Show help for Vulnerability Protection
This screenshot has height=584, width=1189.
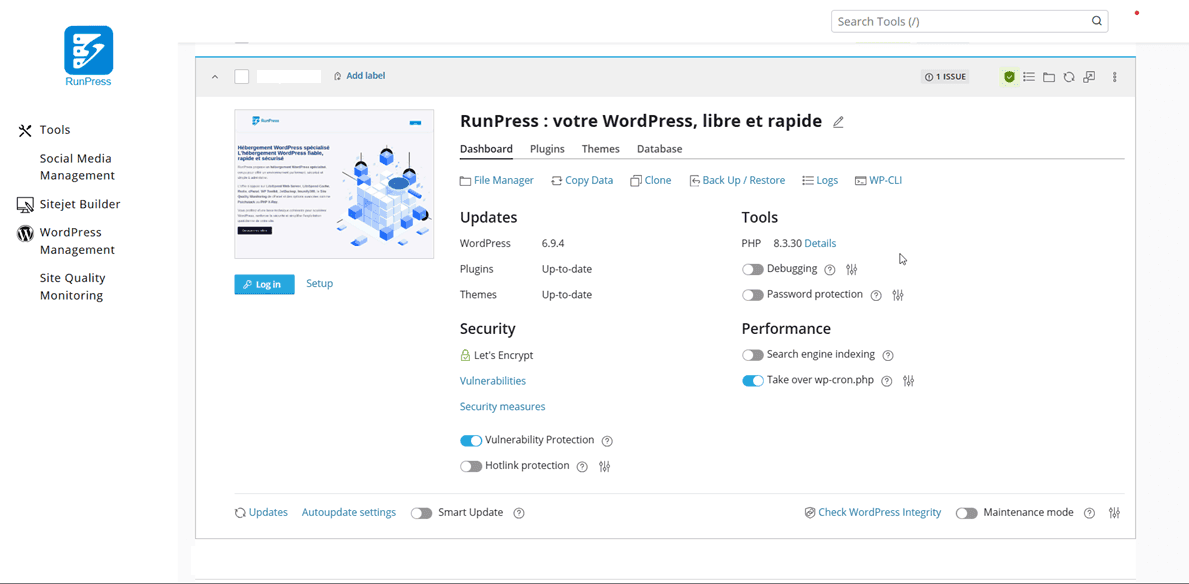607,441
